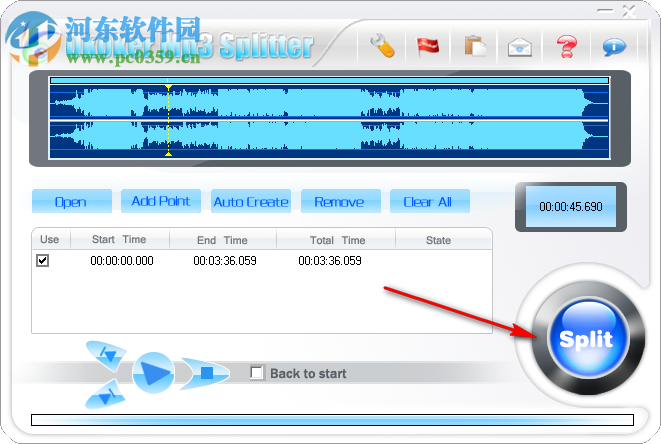Click the Total Time column header
This screenshot has height=444, width=661.
[337, 240]
